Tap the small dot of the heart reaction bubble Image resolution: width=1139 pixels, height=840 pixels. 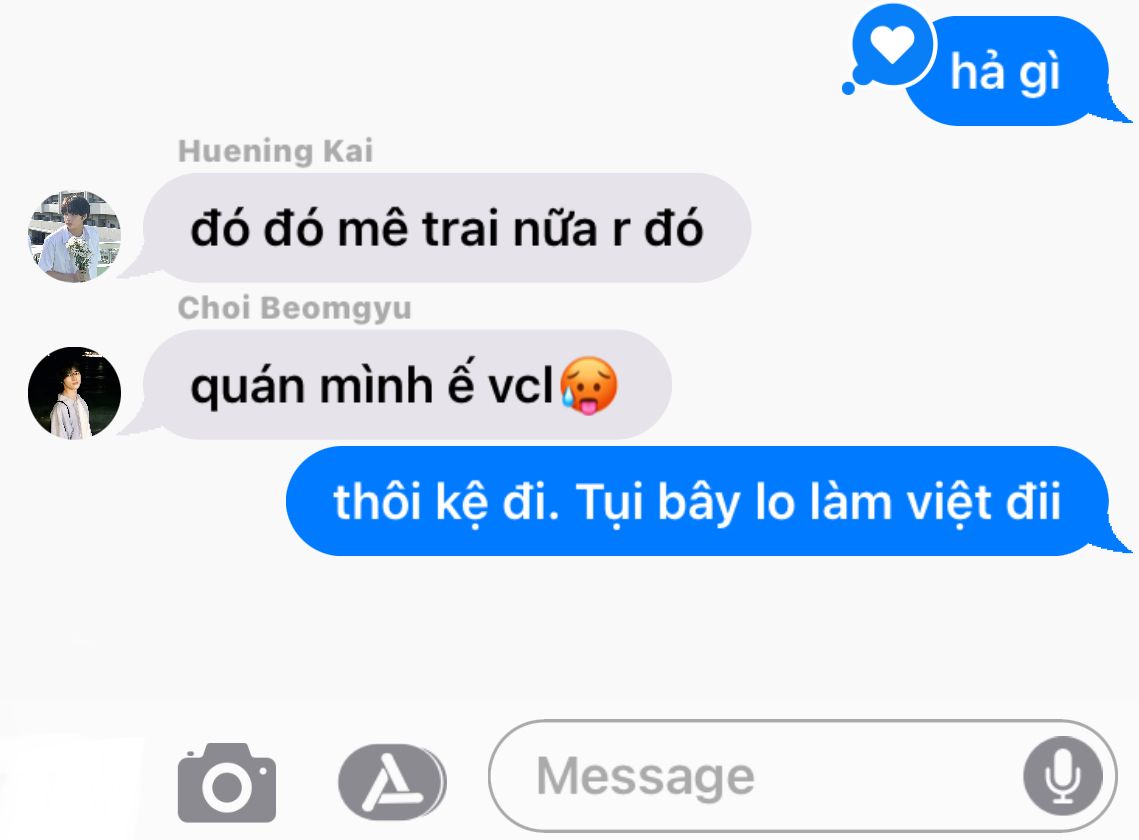click(x=848, y=88)
